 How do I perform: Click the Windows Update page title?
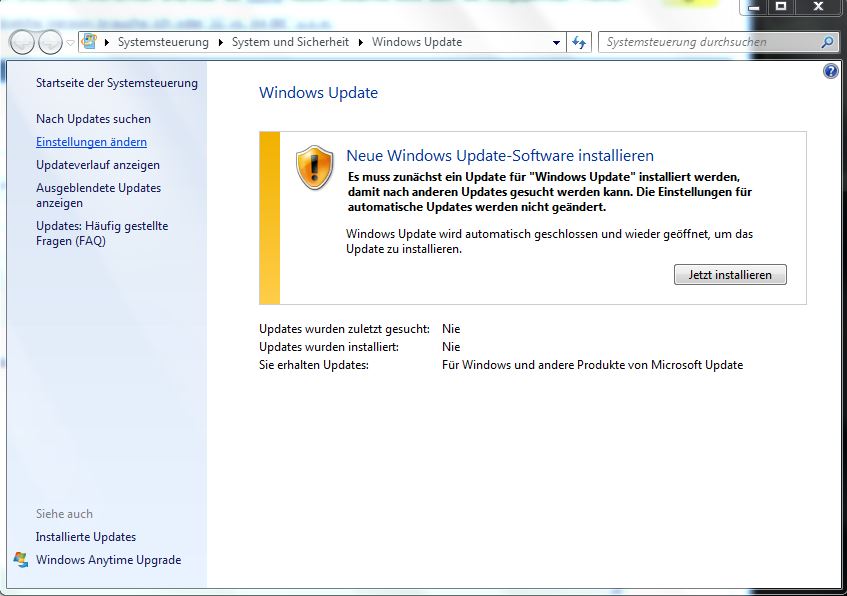click(318, 92)
